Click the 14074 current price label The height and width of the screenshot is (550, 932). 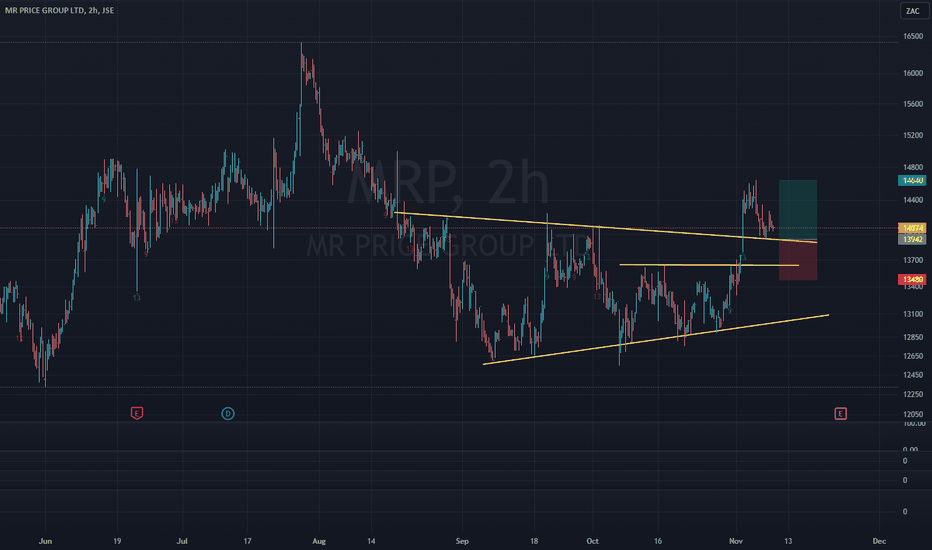pos(912,228)
